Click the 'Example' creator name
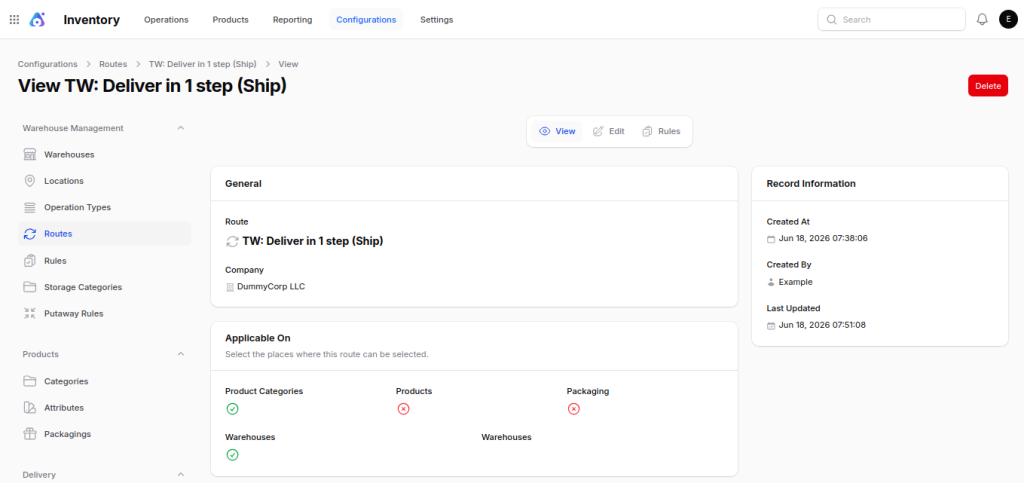The image size is (1024, 483). pyautogui.click(x=795, y=282)
